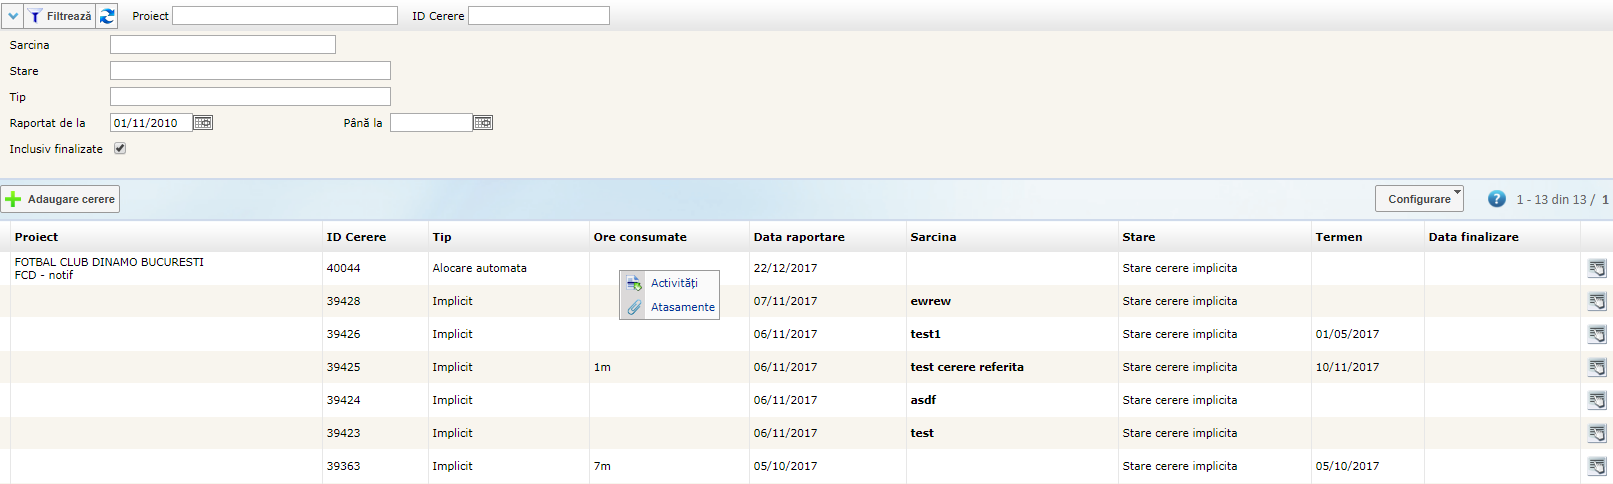Click the Stare filter input box
Viewport: 1613px width, 484px height.
[x=250, y=71]
